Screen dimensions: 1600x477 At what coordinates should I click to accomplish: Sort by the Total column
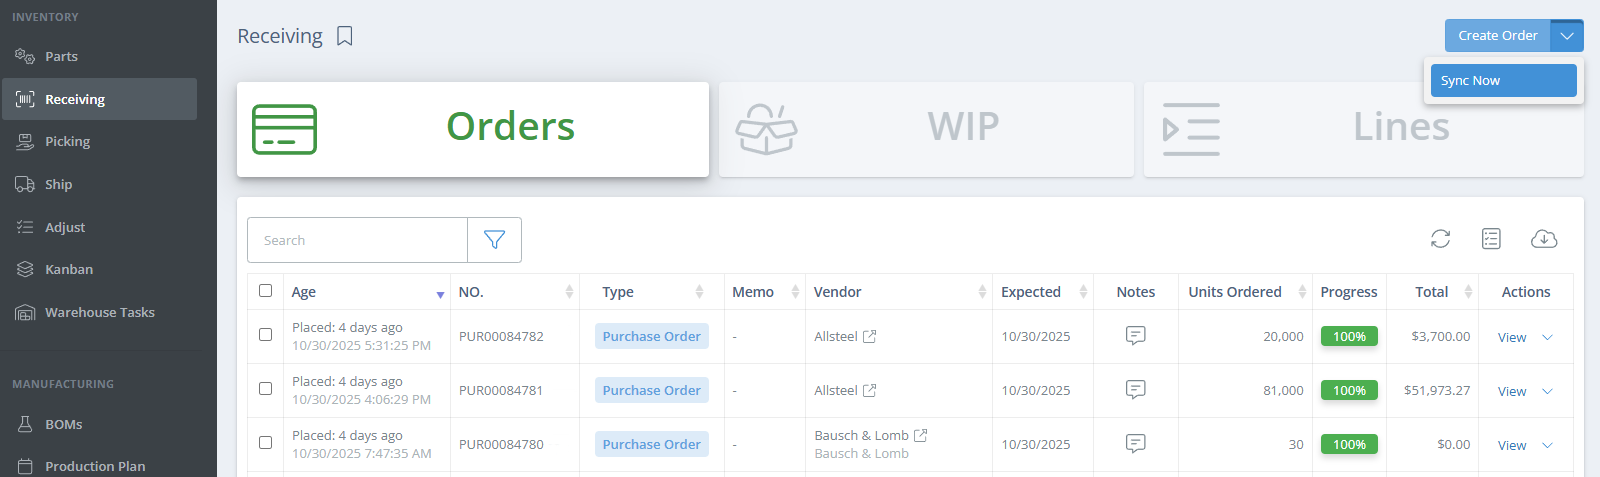(x=1433, y=292)
